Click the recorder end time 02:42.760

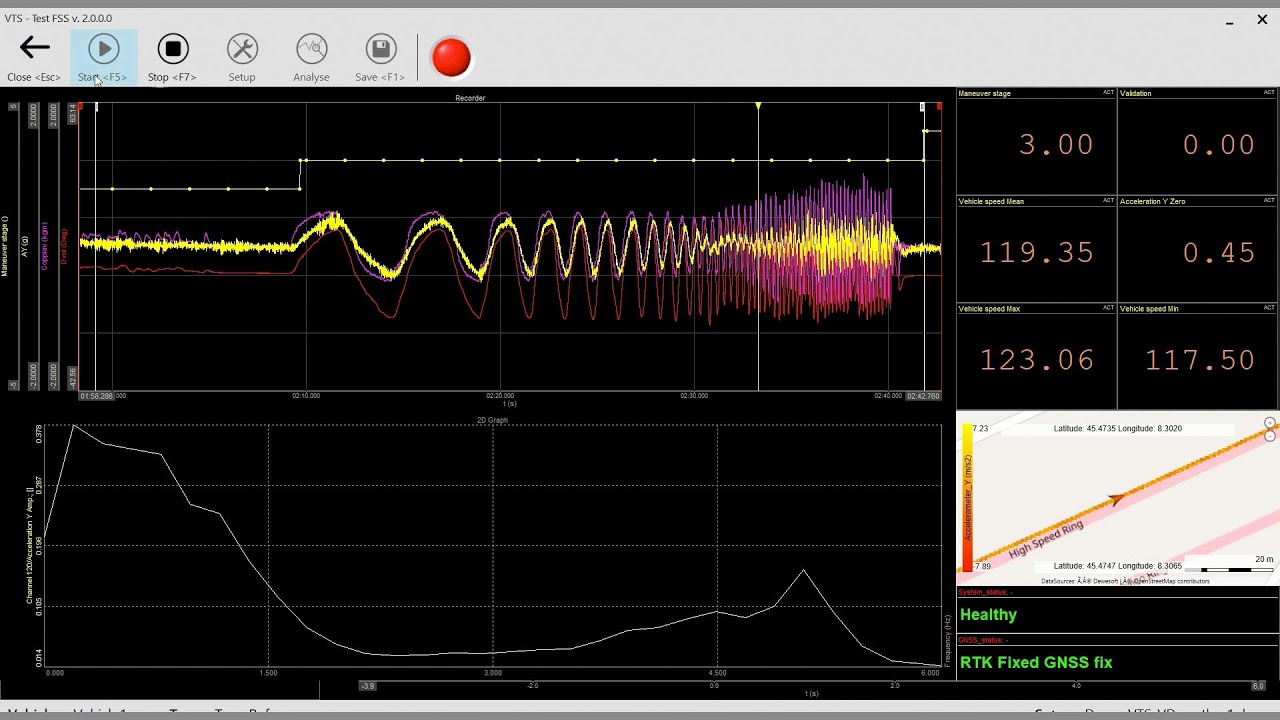[923, 396]
